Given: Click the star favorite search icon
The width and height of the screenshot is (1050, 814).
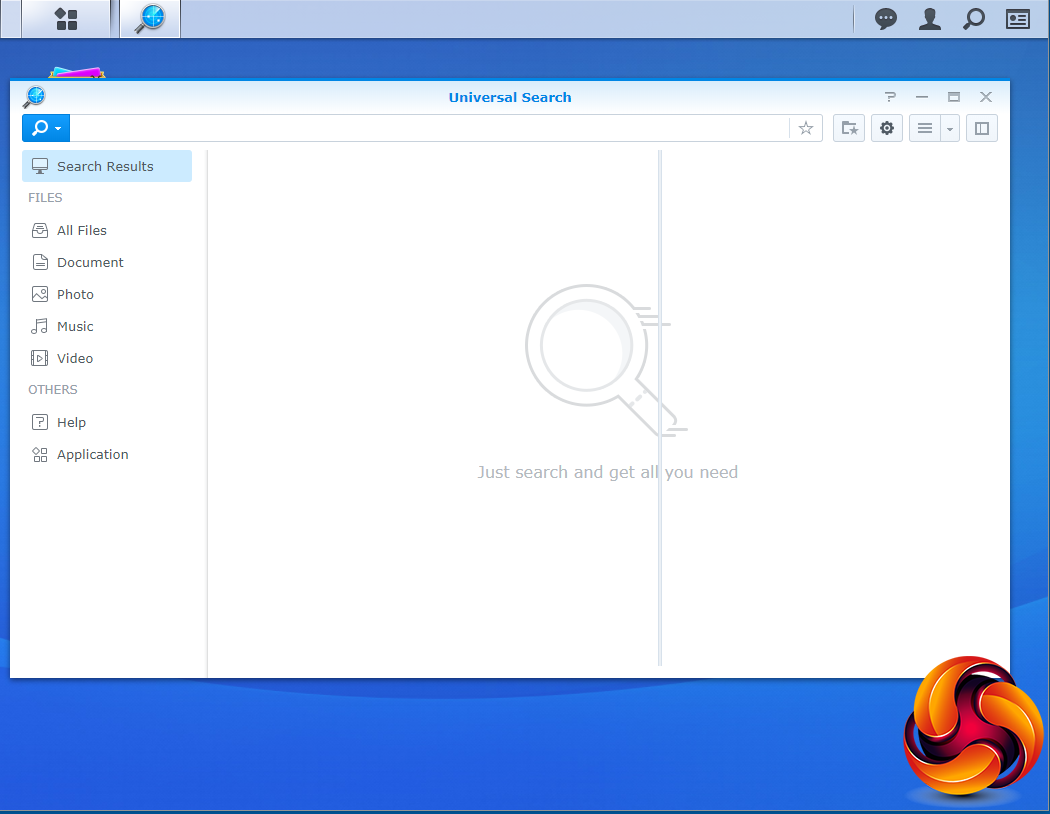Looking at the screenshot, I should point(806,128).
